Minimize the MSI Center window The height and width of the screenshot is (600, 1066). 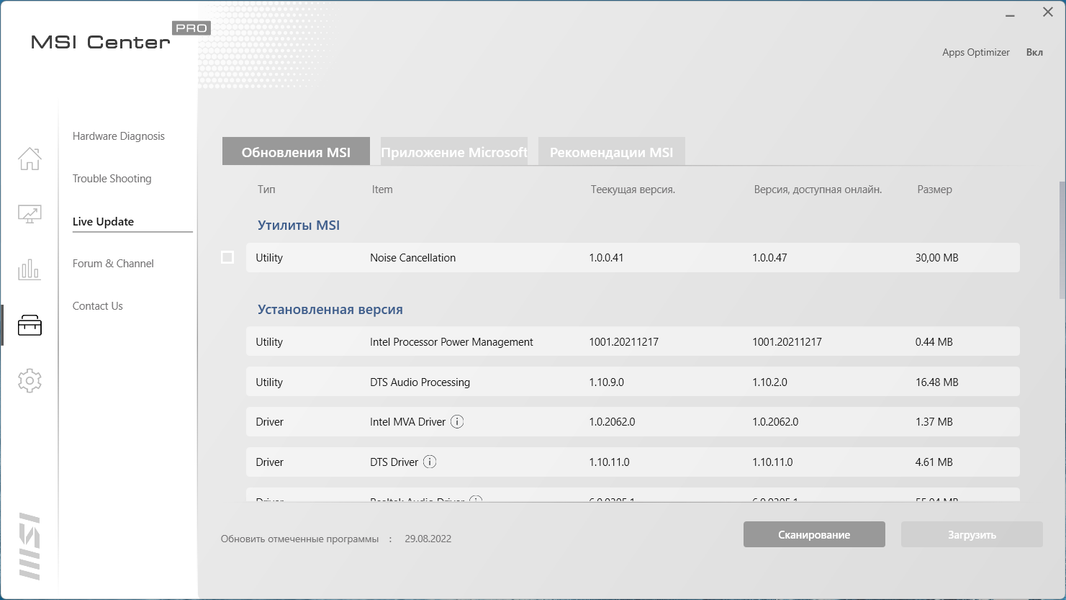1010,15
